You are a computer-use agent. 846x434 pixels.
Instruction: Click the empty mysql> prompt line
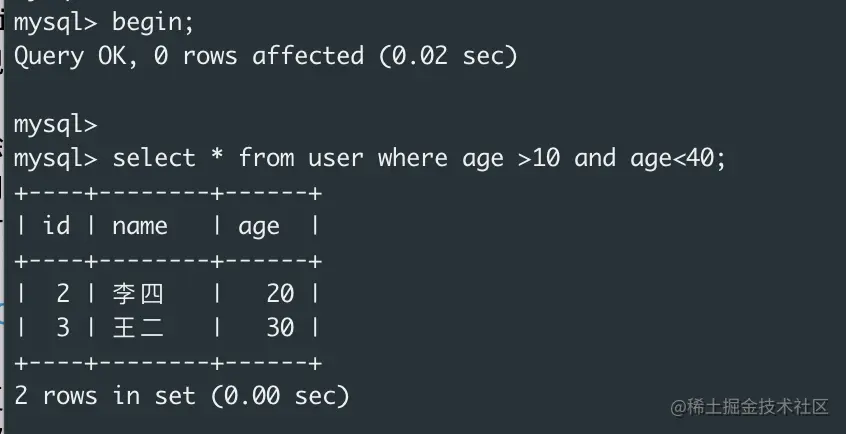click(x=55, y=124)
